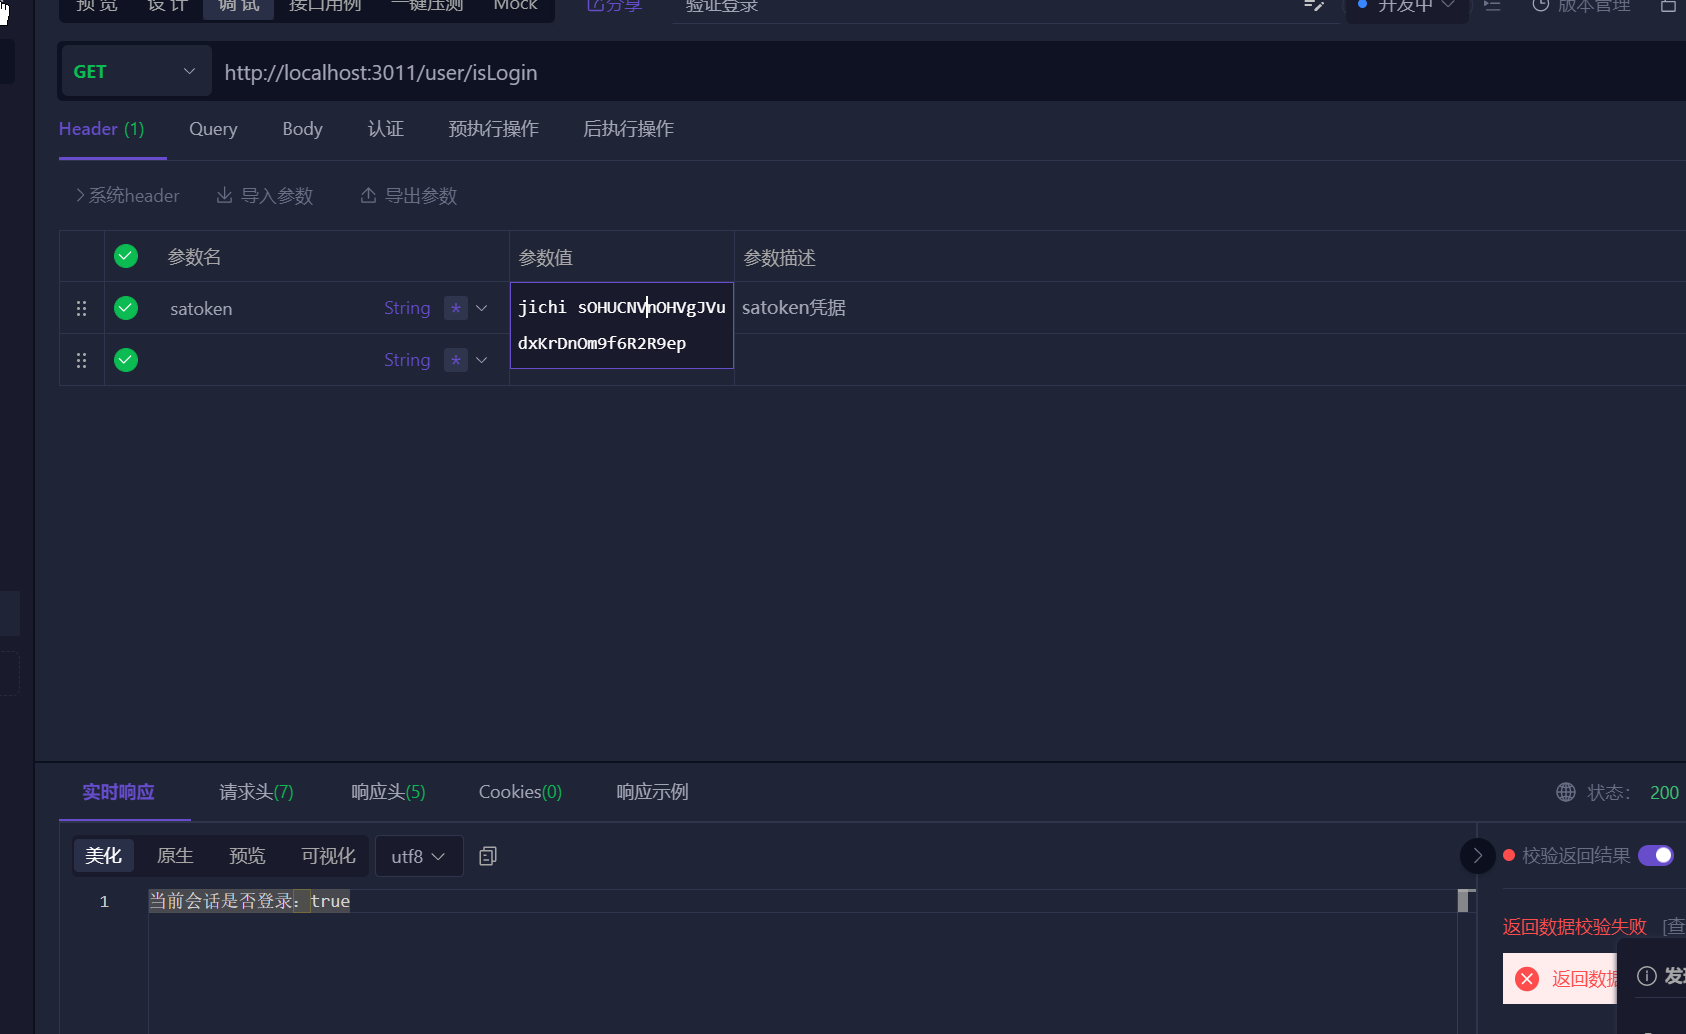This screenshot has width=1686, height=1034.
Task: Open the GET method dropdown
Action: [x=135, y=72]
